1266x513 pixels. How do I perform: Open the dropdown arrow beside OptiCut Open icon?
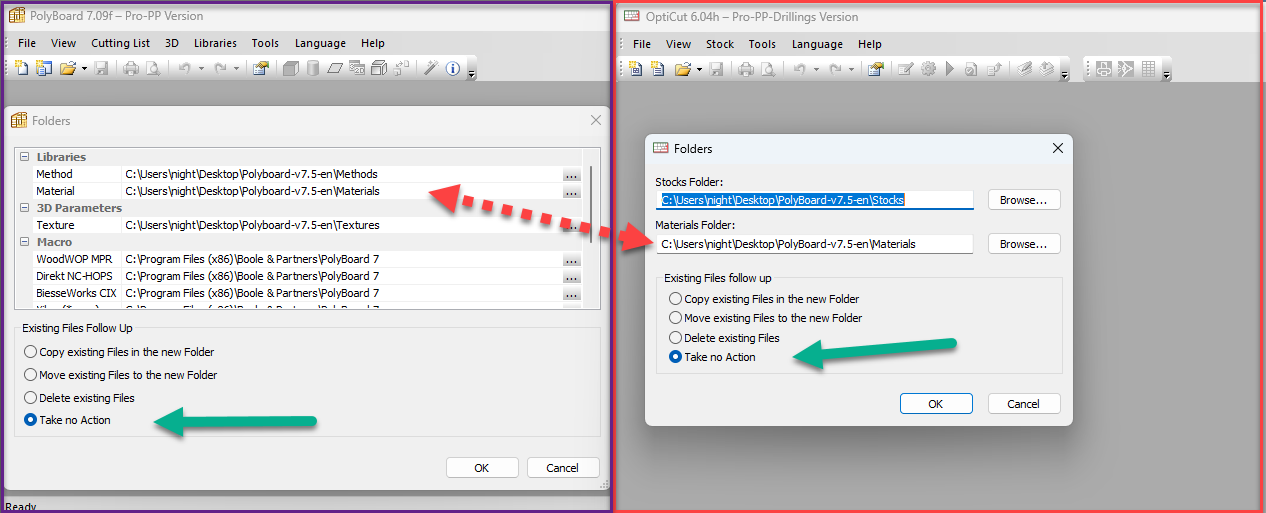[x=699, y=68]
